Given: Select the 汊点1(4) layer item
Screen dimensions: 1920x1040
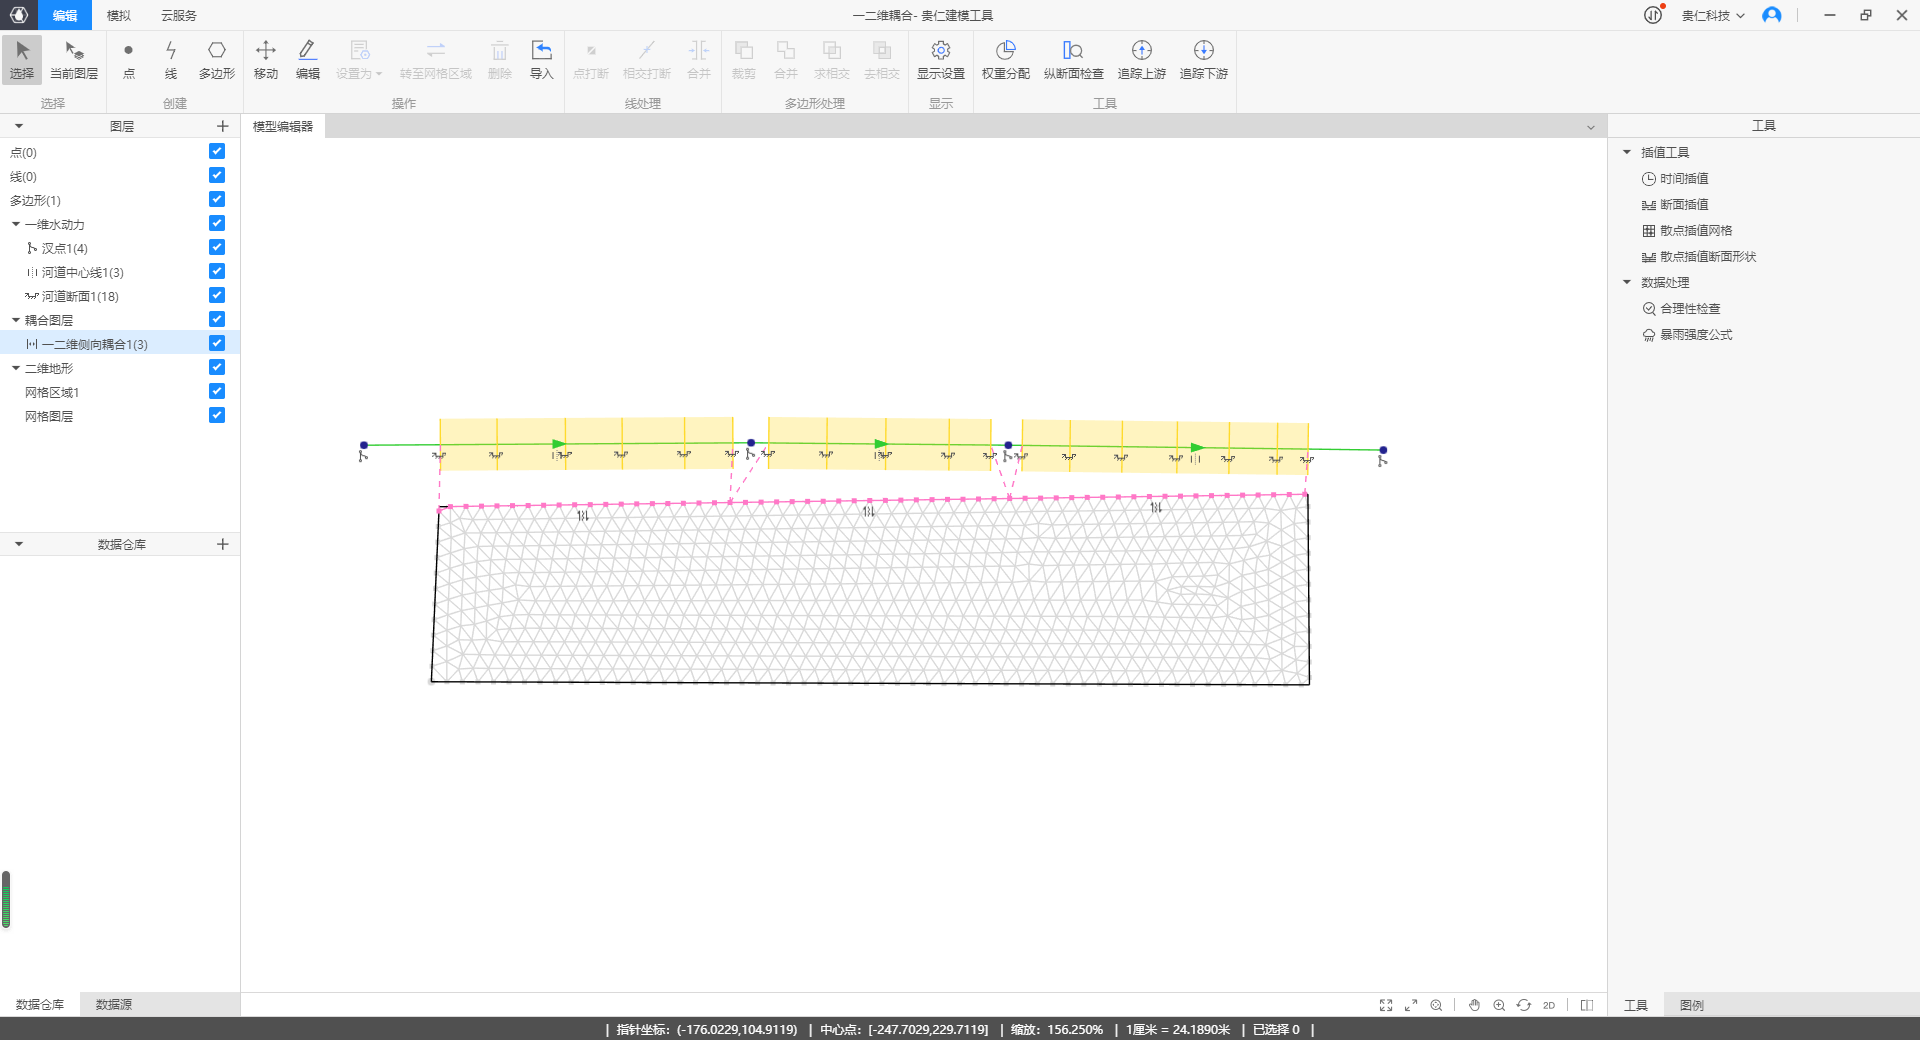Looking at the screenshot, I should pos(64,249).
